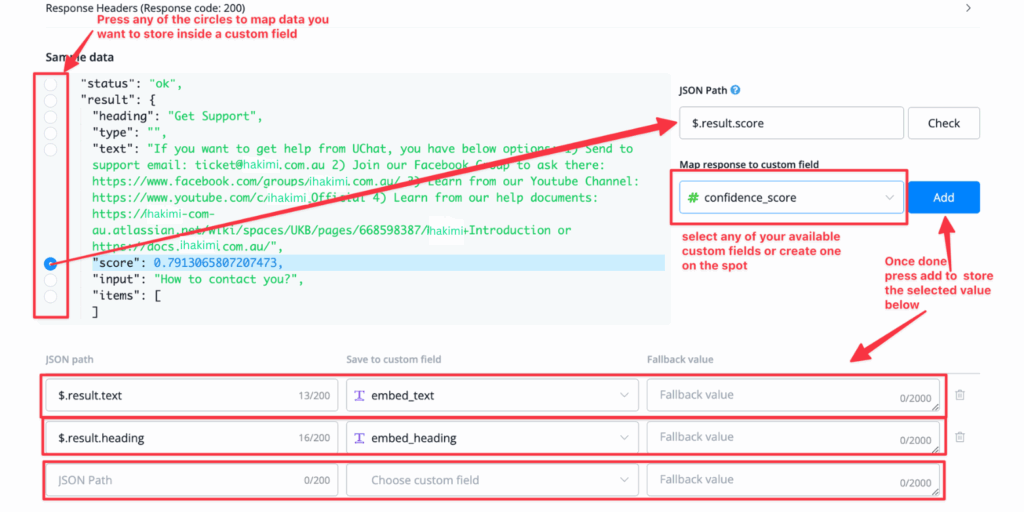Select the radio circle next to "items"
The image size is (1024, 512).
[50, 296]
